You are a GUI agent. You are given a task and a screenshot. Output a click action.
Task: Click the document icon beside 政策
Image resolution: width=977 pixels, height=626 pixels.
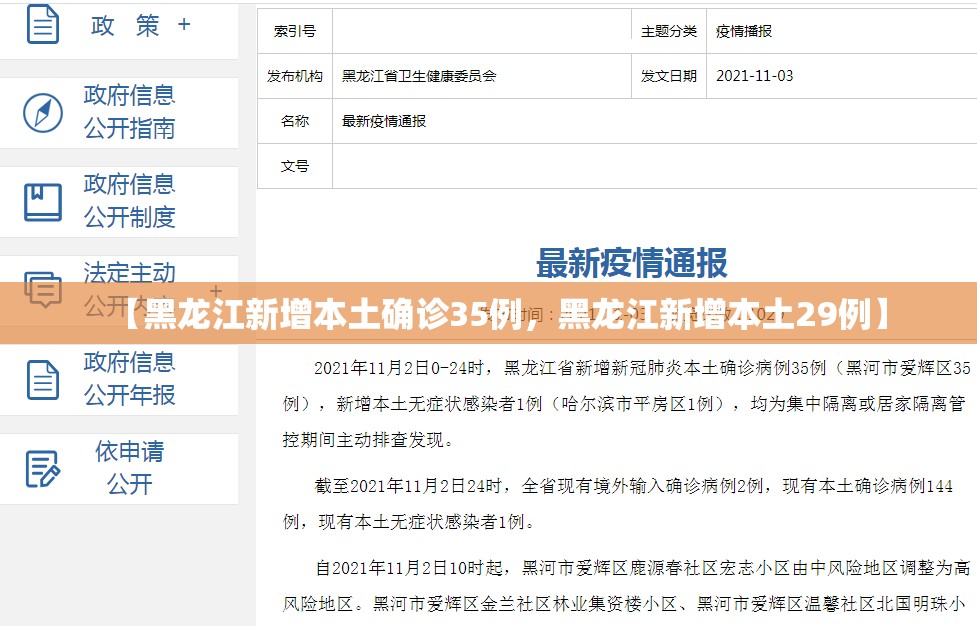pos(43,25)
